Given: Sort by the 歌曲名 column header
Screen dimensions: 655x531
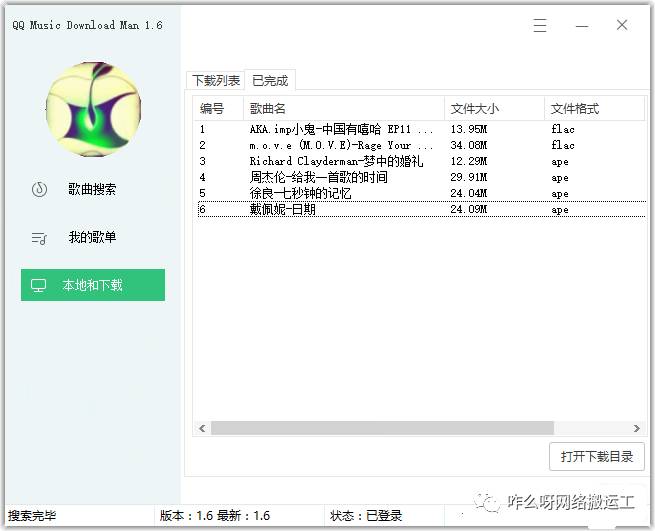Looking at the screenshot, I should [344, 109].
